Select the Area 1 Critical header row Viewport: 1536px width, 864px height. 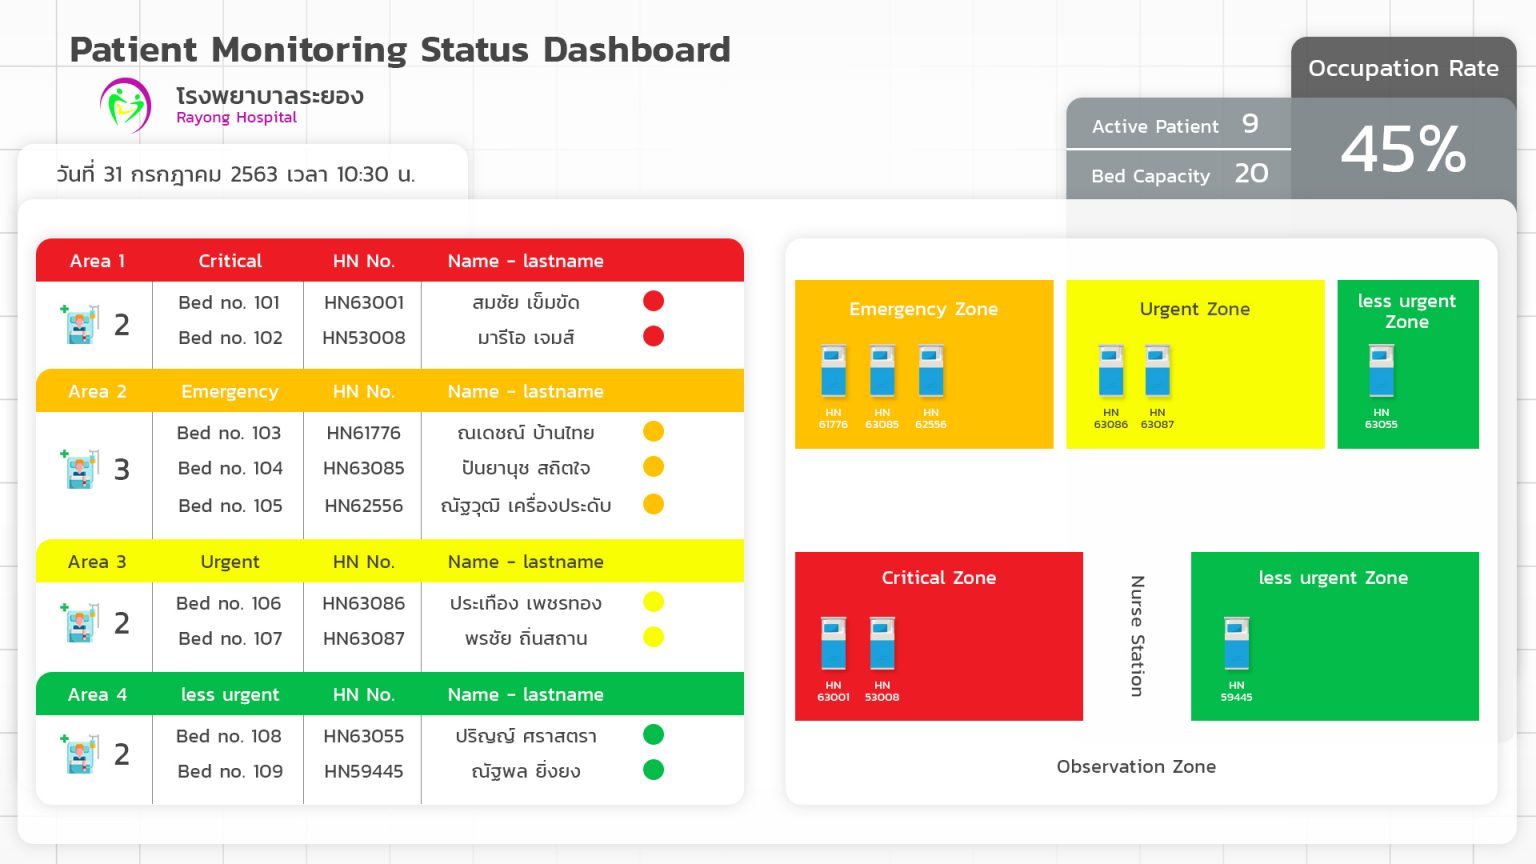[x=390, y=261]
